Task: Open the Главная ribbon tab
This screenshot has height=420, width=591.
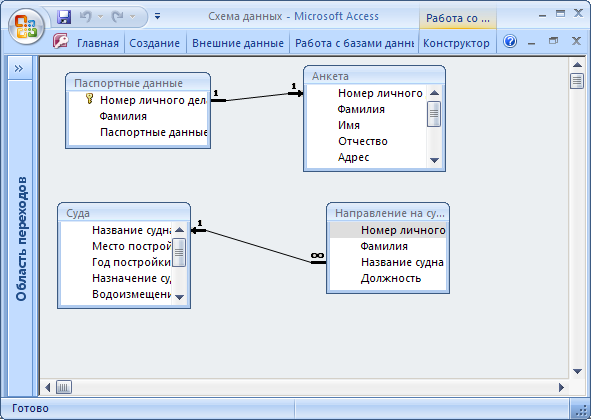Action: click(98, 43)
